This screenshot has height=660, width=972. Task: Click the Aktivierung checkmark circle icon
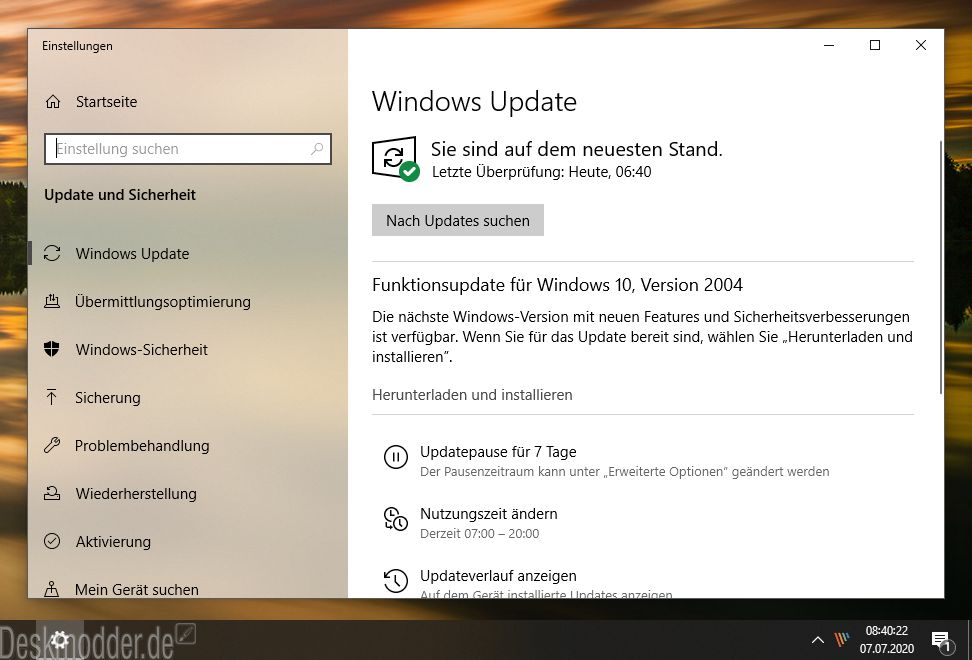[52, 541]
